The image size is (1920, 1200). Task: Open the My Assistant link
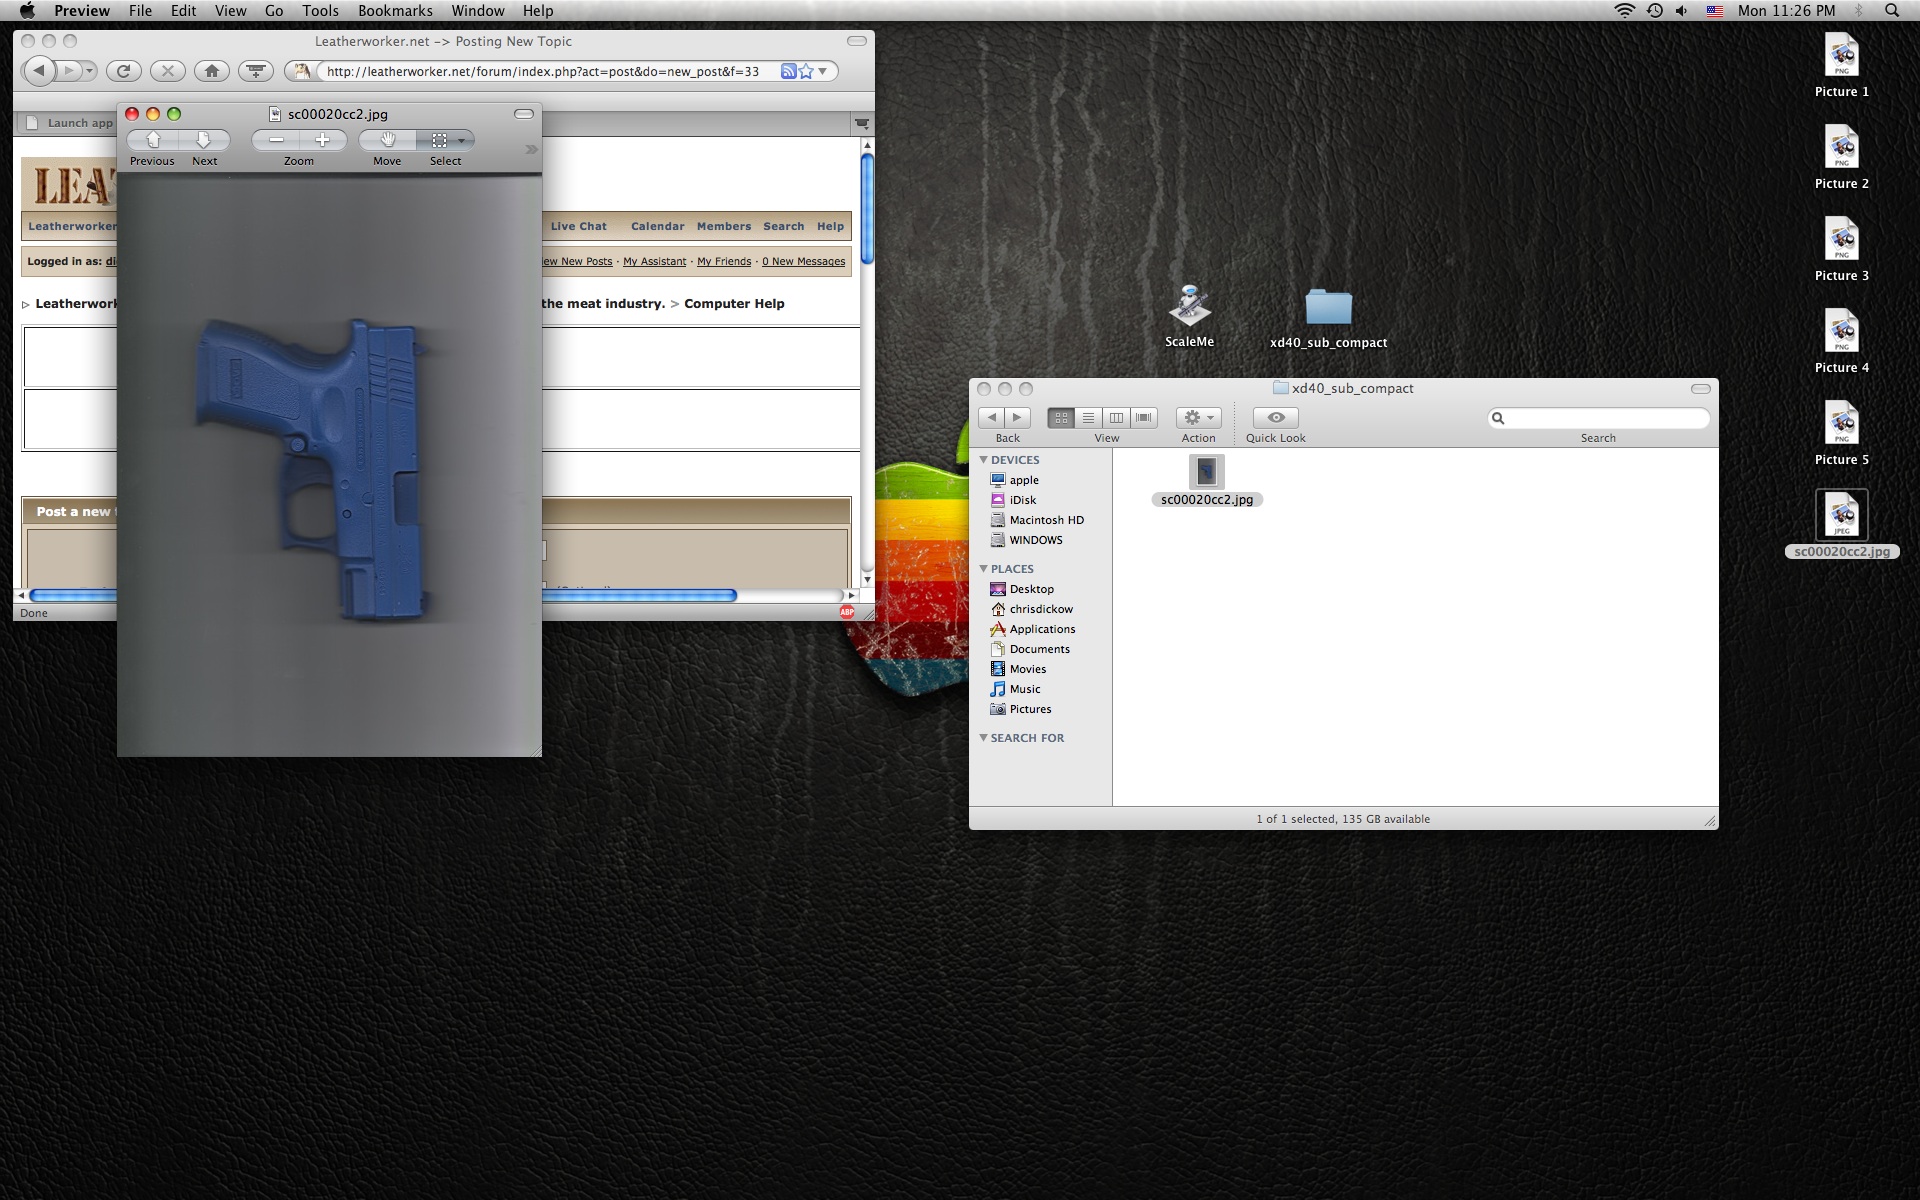point(654,262)
